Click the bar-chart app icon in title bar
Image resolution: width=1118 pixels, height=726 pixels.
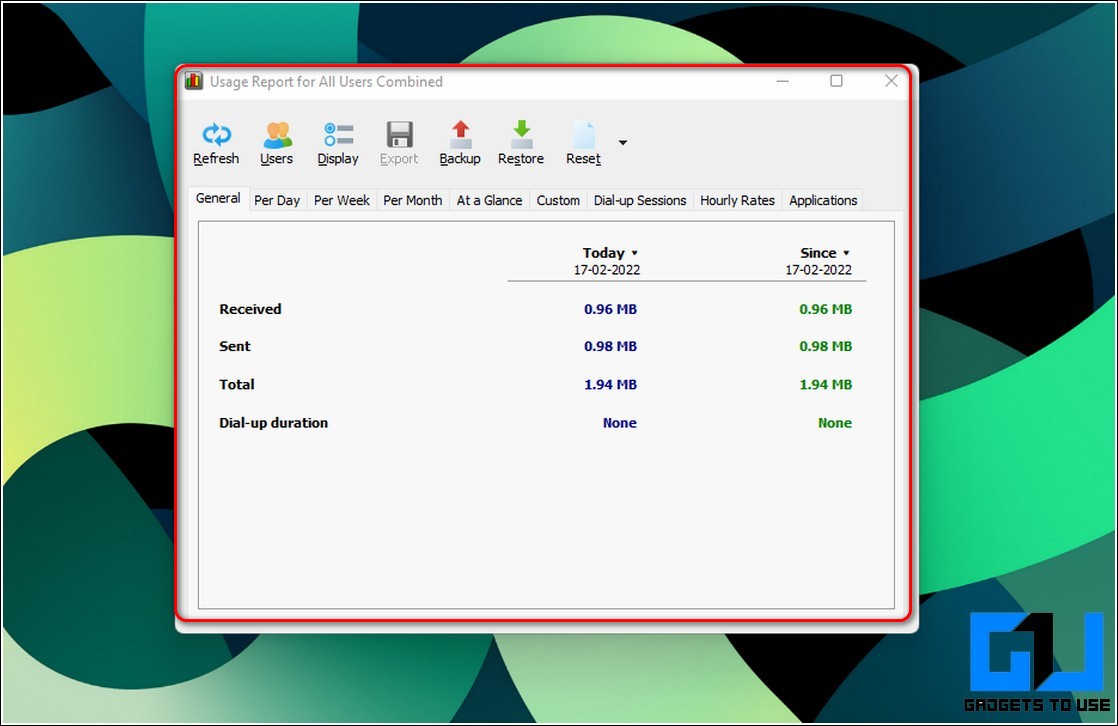coord(194,81)
